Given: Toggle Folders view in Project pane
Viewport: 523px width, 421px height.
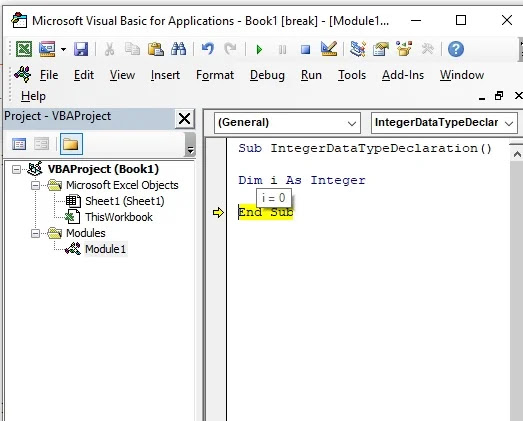Looking at the screenshot, I should click(71, 144).
